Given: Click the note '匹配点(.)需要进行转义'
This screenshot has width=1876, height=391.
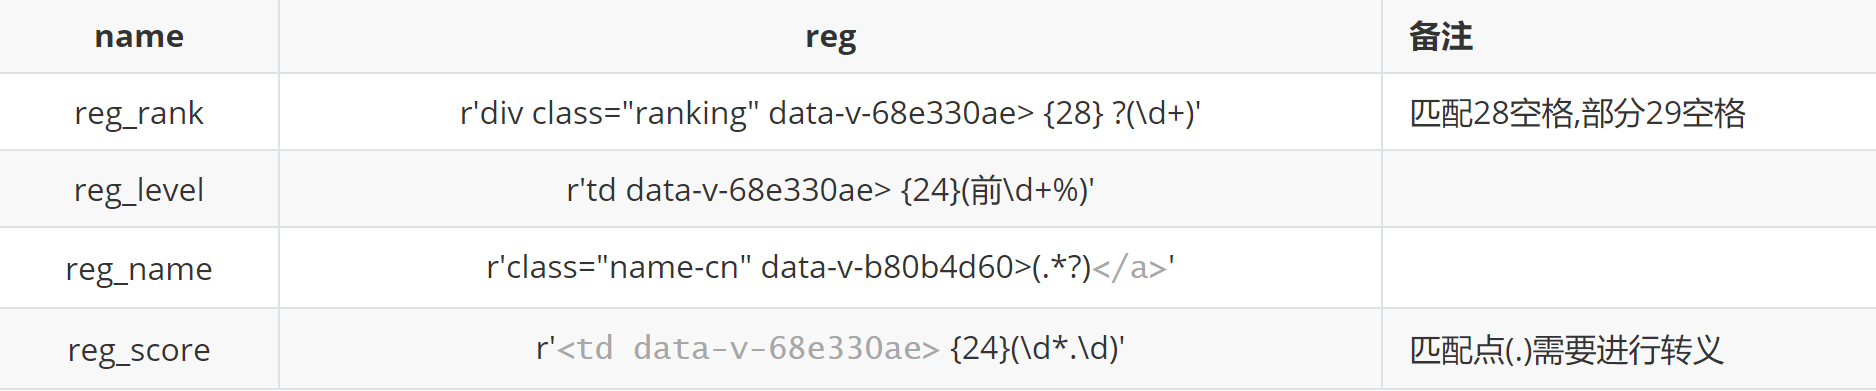Looking at the screenshot, I should [1566, 350].
